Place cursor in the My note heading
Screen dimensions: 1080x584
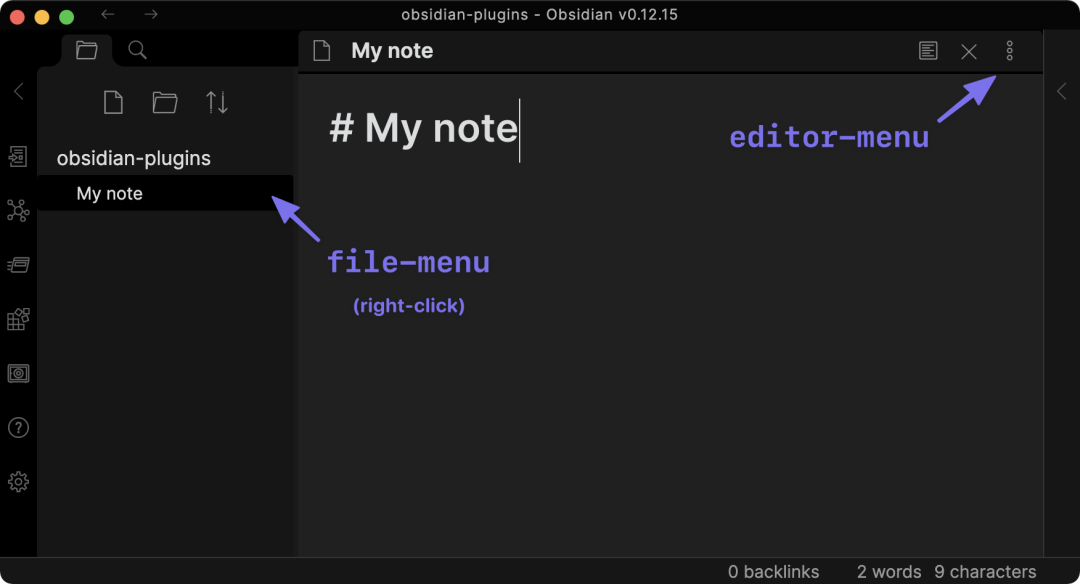(x=424, y=128)
